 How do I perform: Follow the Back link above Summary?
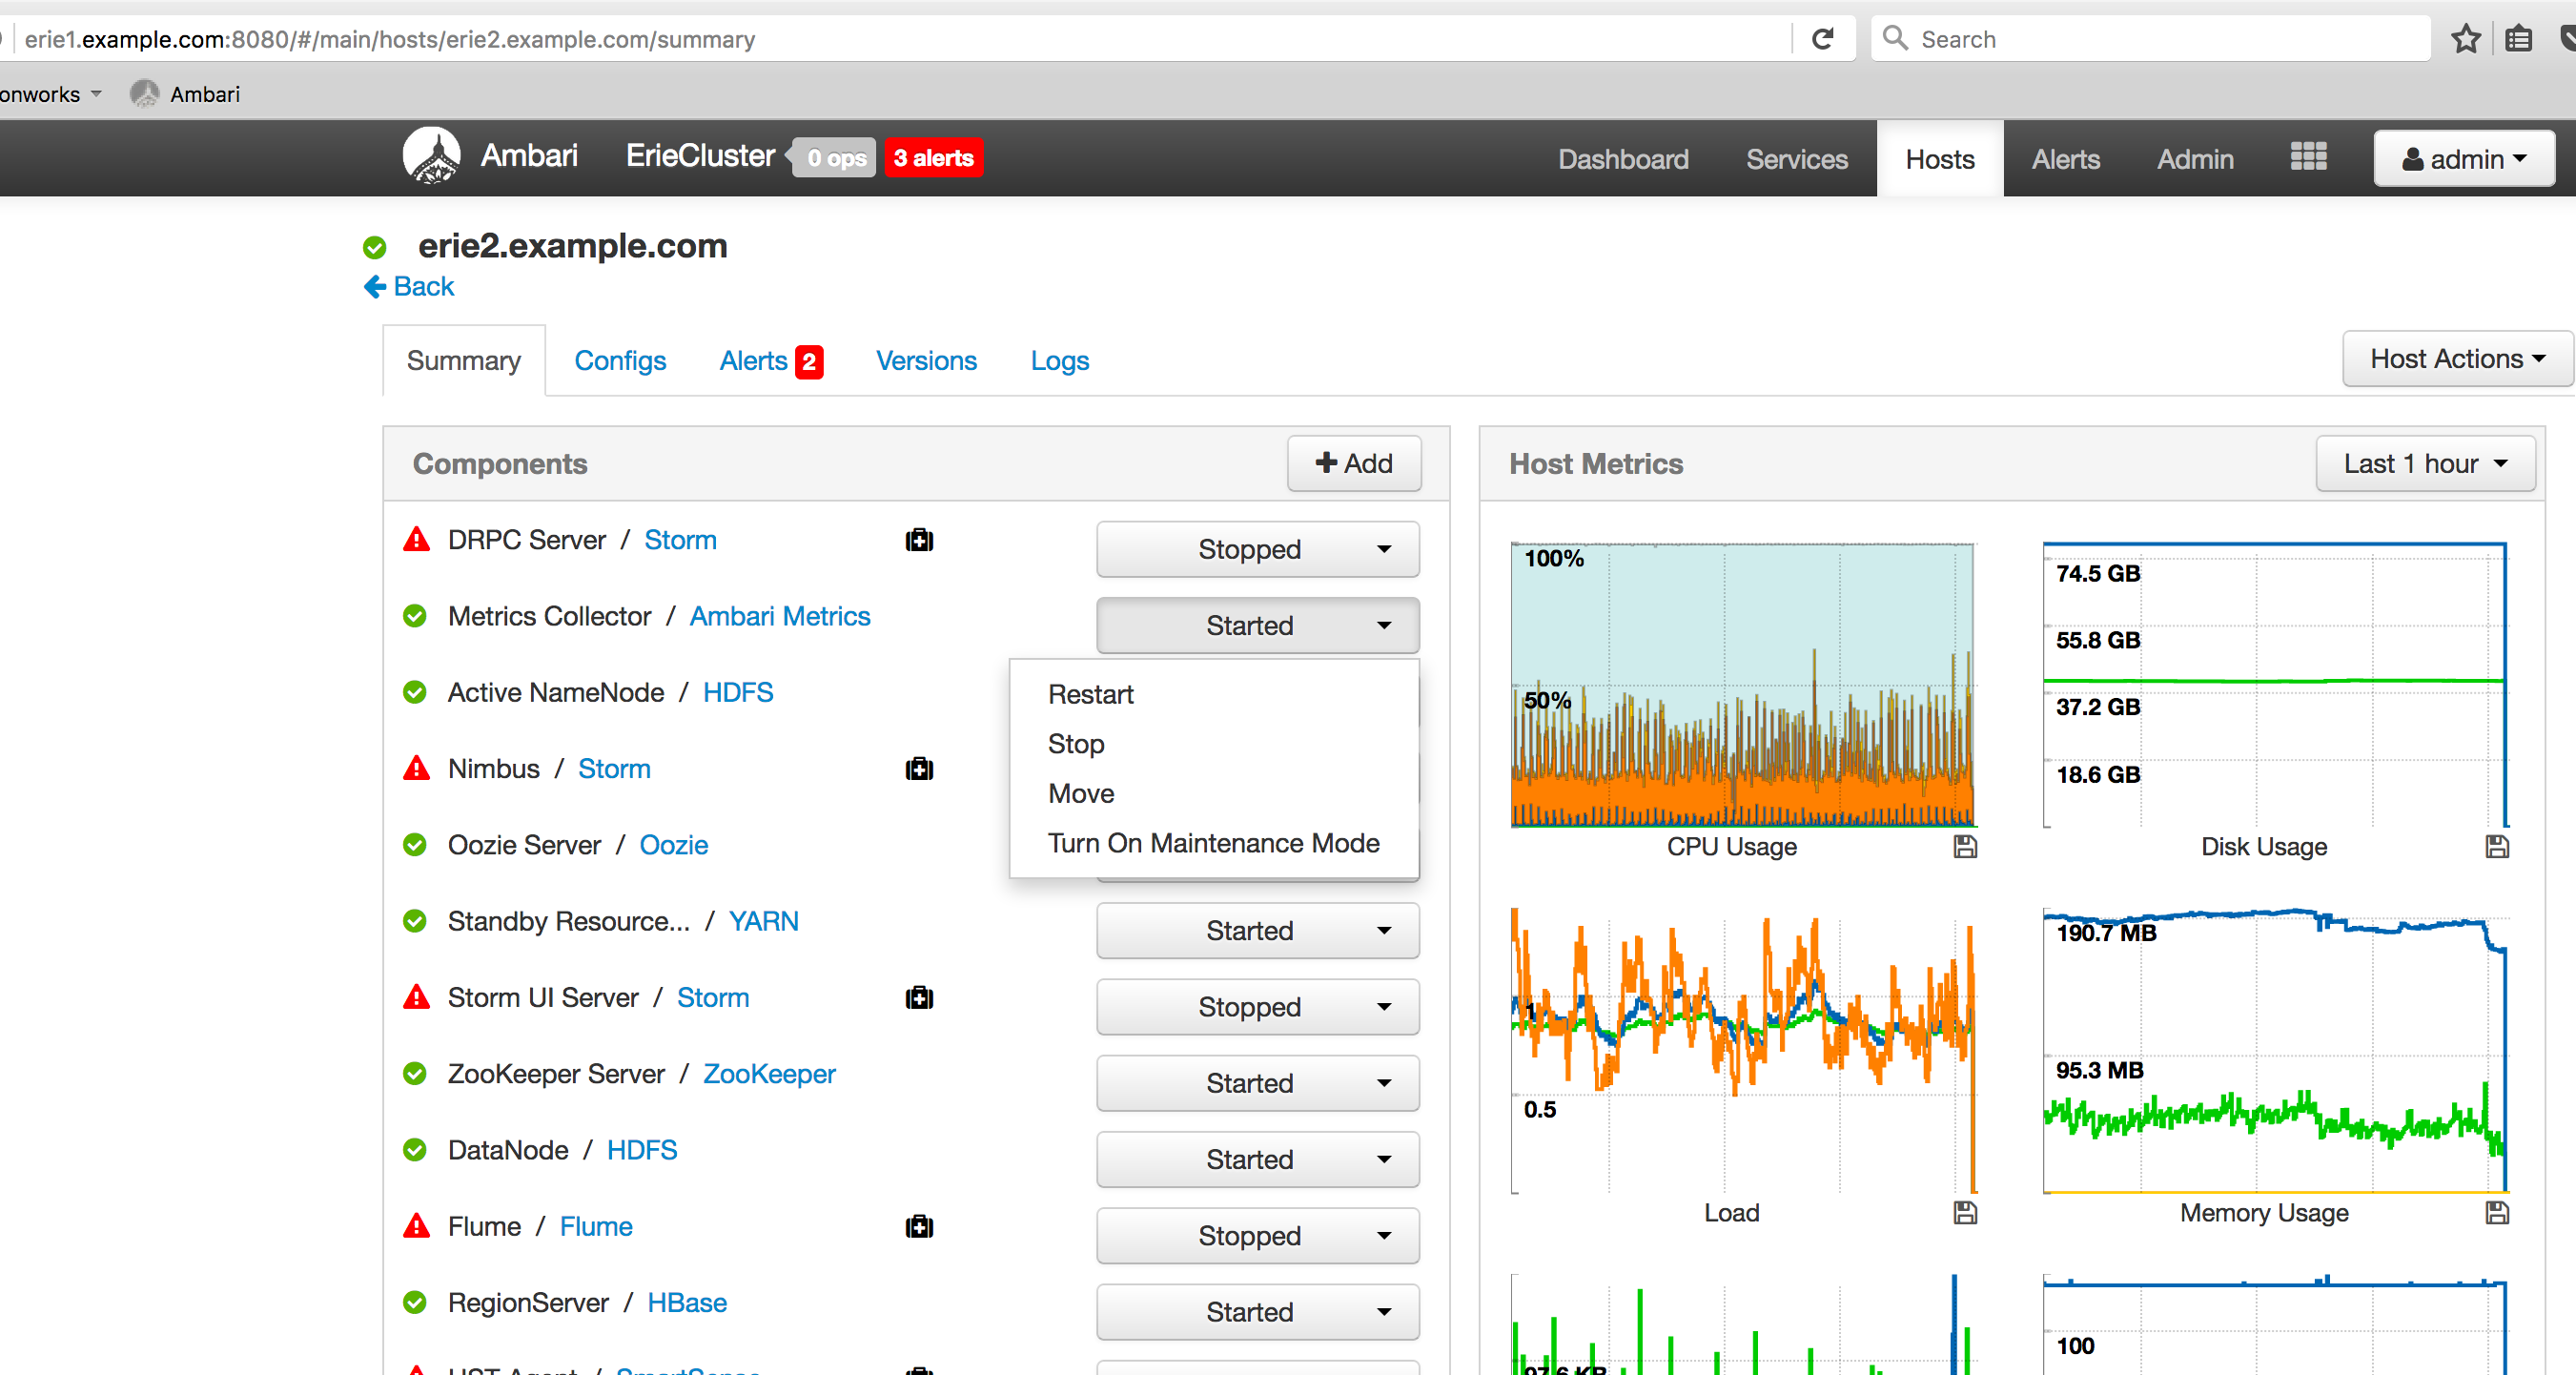(x=409, y=286)
